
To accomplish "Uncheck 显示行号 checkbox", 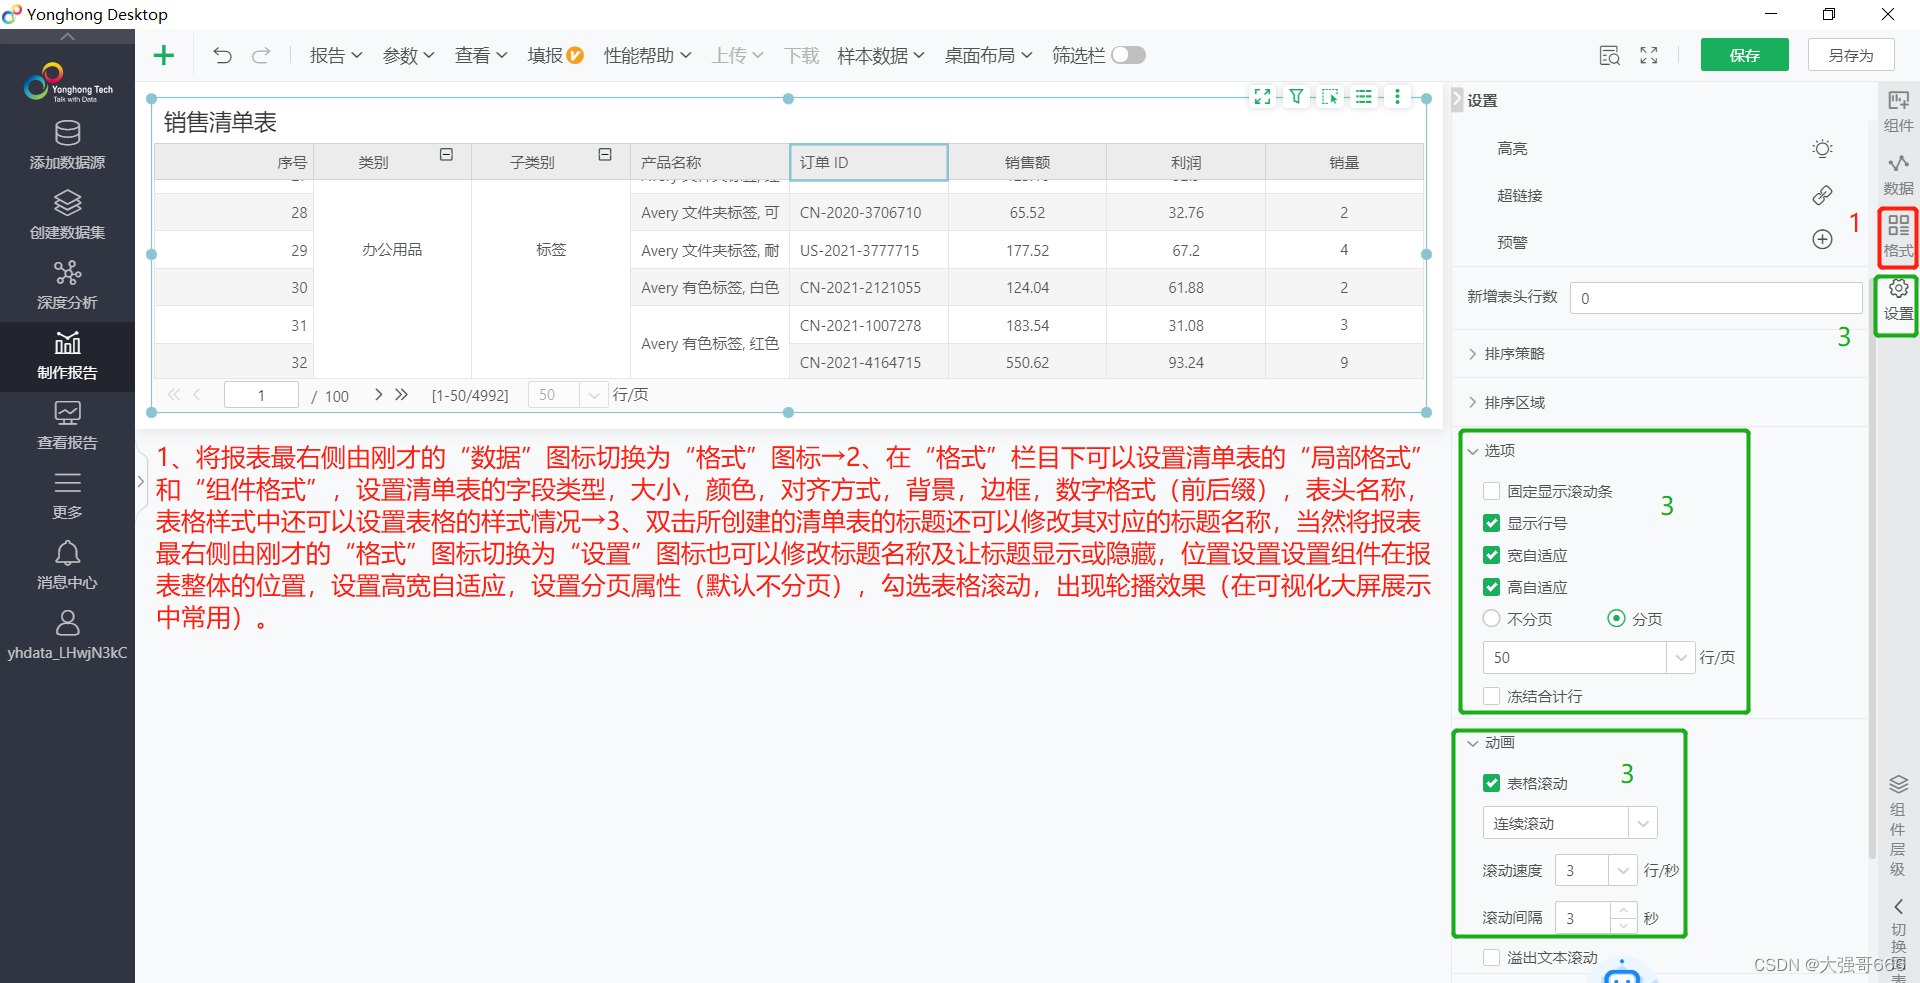I will [x=1491, y=523].
